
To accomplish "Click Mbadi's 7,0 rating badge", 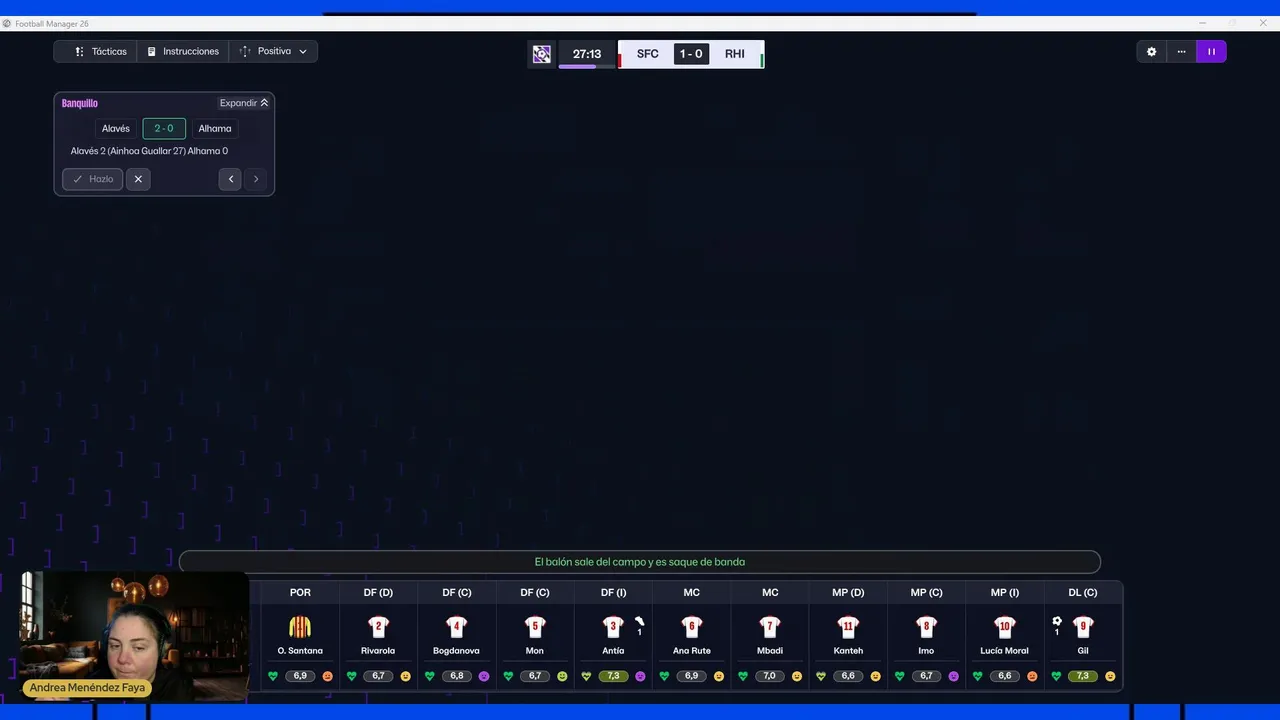I will click(x=769, y=676).
